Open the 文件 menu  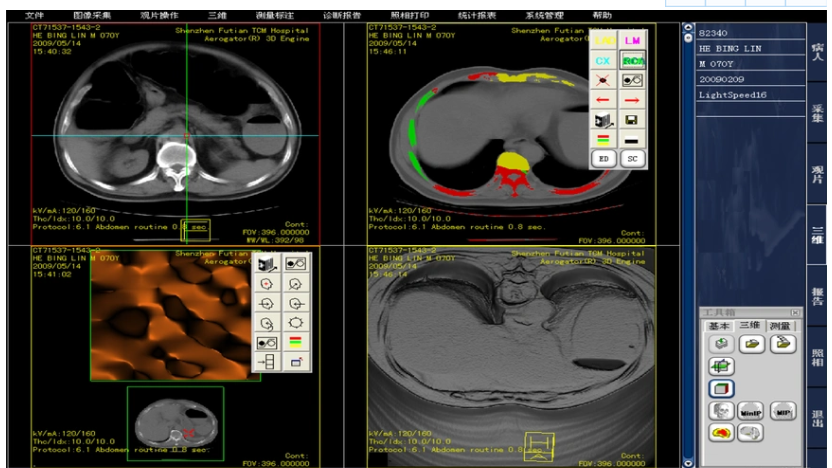34,15
